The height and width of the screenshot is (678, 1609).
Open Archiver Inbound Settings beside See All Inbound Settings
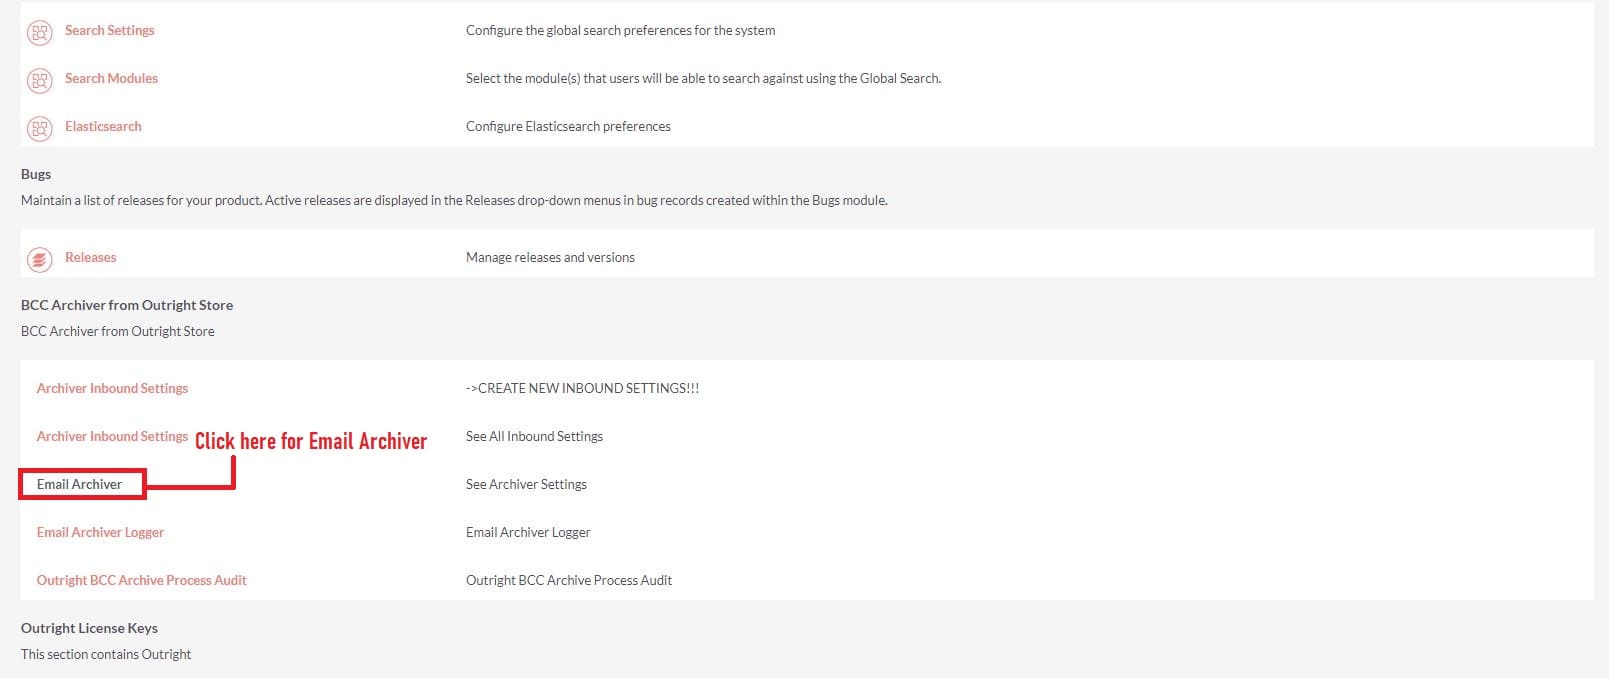[x=112, y=436]
